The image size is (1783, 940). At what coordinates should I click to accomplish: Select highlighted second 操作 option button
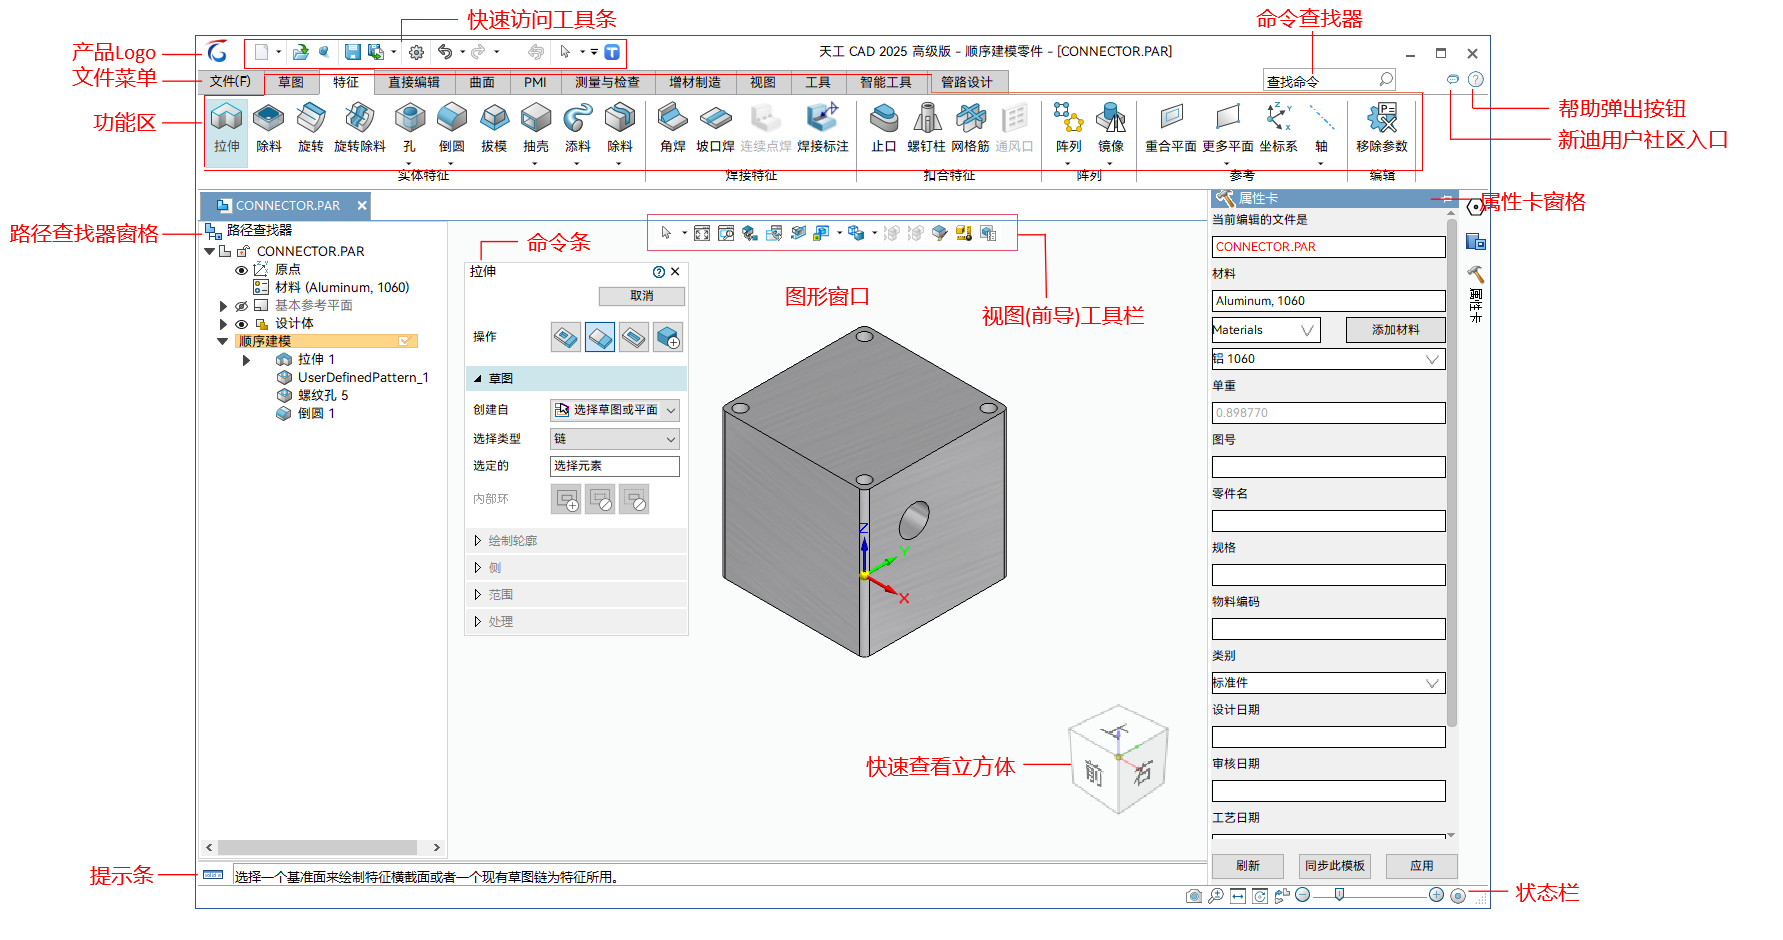(600, 337)
